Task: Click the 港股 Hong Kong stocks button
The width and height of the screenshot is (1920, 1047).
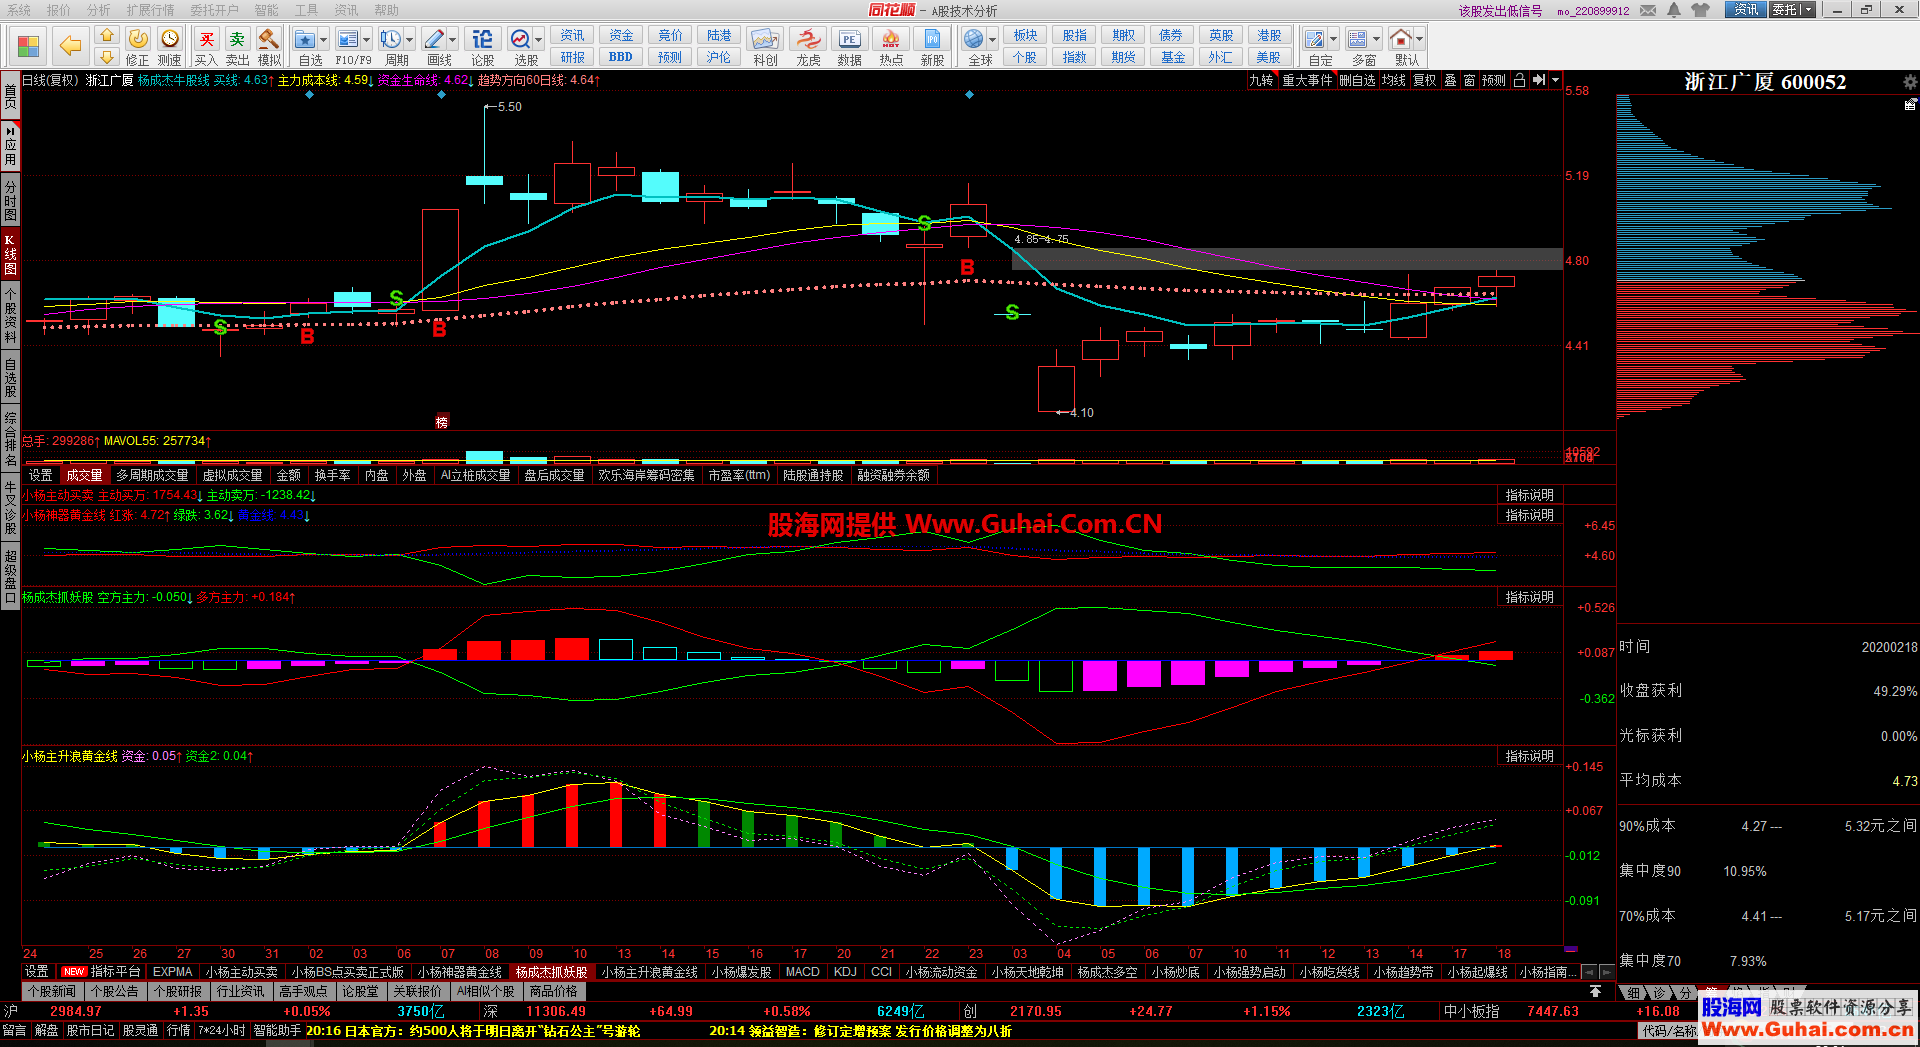Action: (x=1269, y=36)
